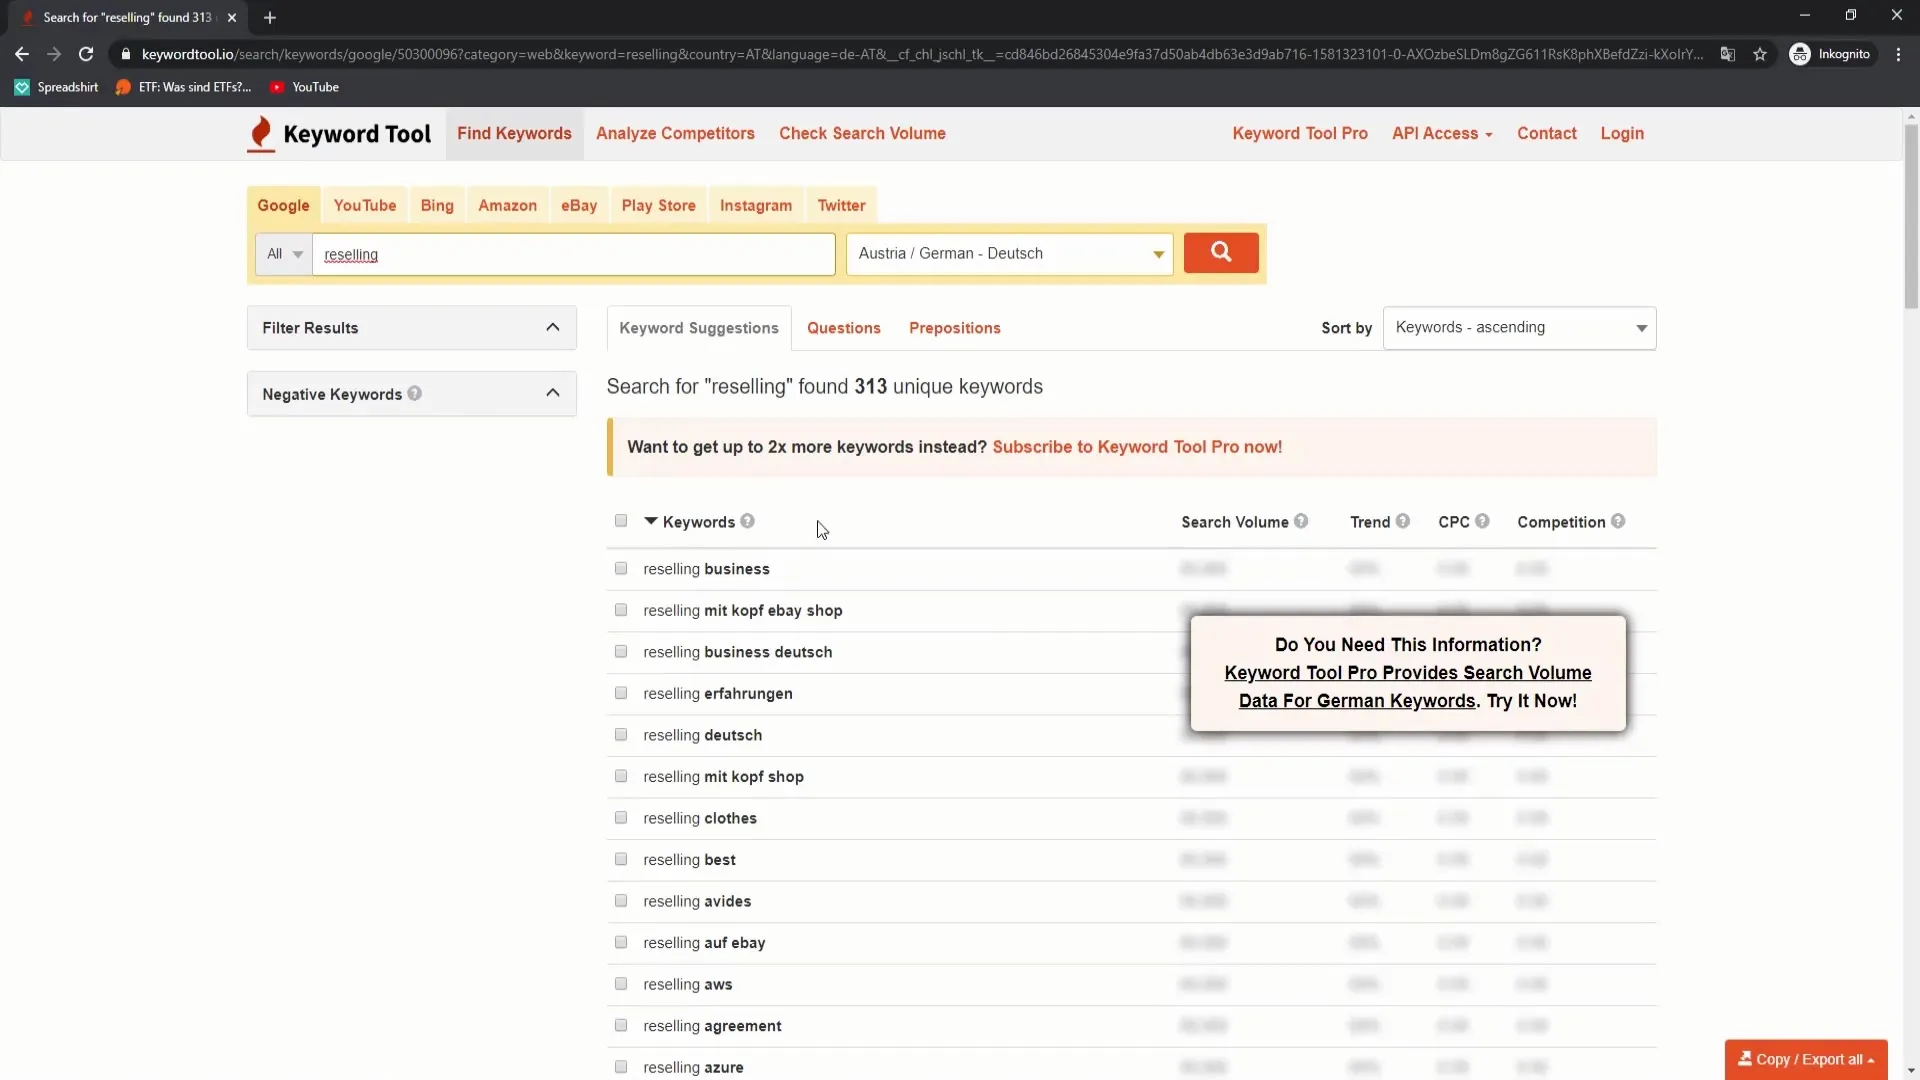Open the Sort by dropdown

coord(1519,328)
